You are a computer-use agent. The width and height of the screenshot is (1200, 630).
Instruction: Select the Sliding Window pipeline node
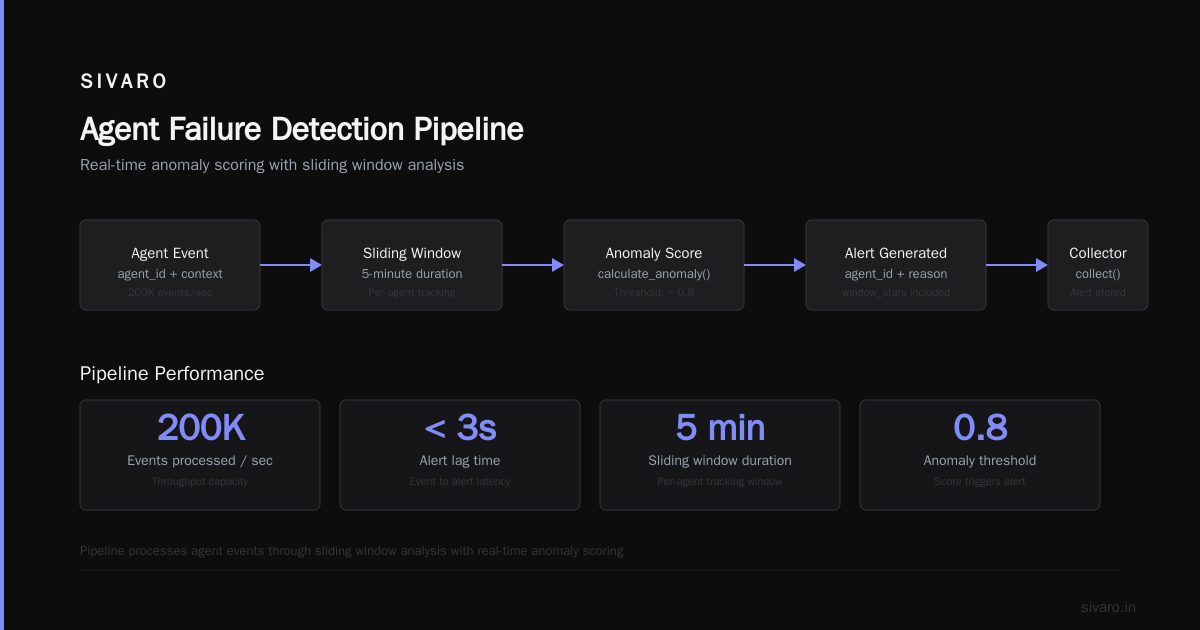pos(412,265)
